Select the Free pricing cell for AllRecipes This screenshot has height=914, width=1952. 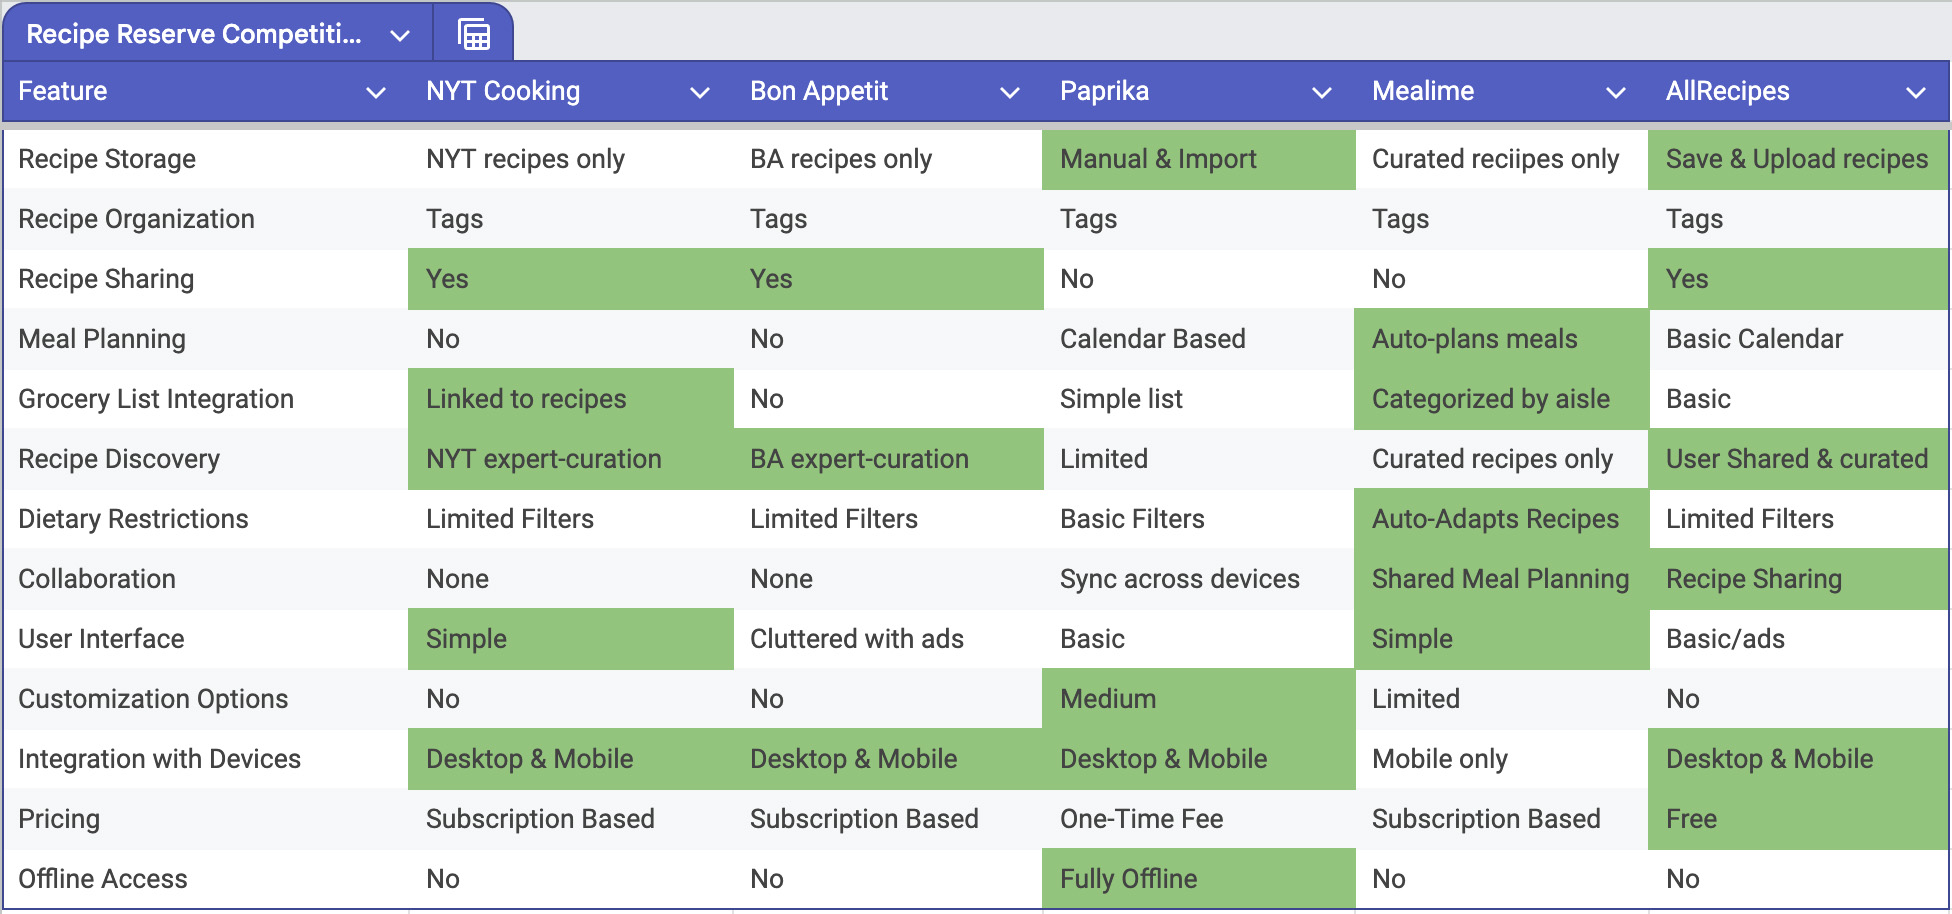point(1798,819)
